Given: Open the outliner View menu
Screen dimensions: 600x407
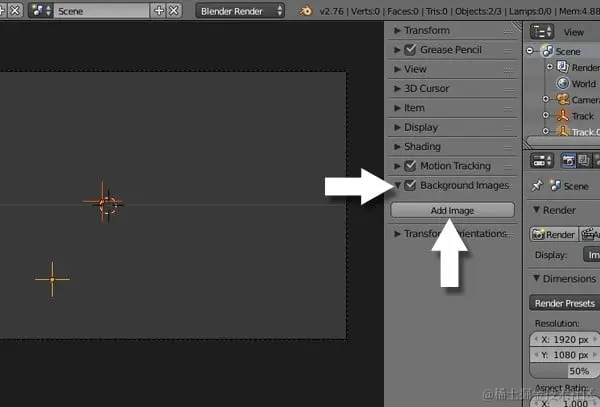Looking at the screenshot, I should point(574,32).
